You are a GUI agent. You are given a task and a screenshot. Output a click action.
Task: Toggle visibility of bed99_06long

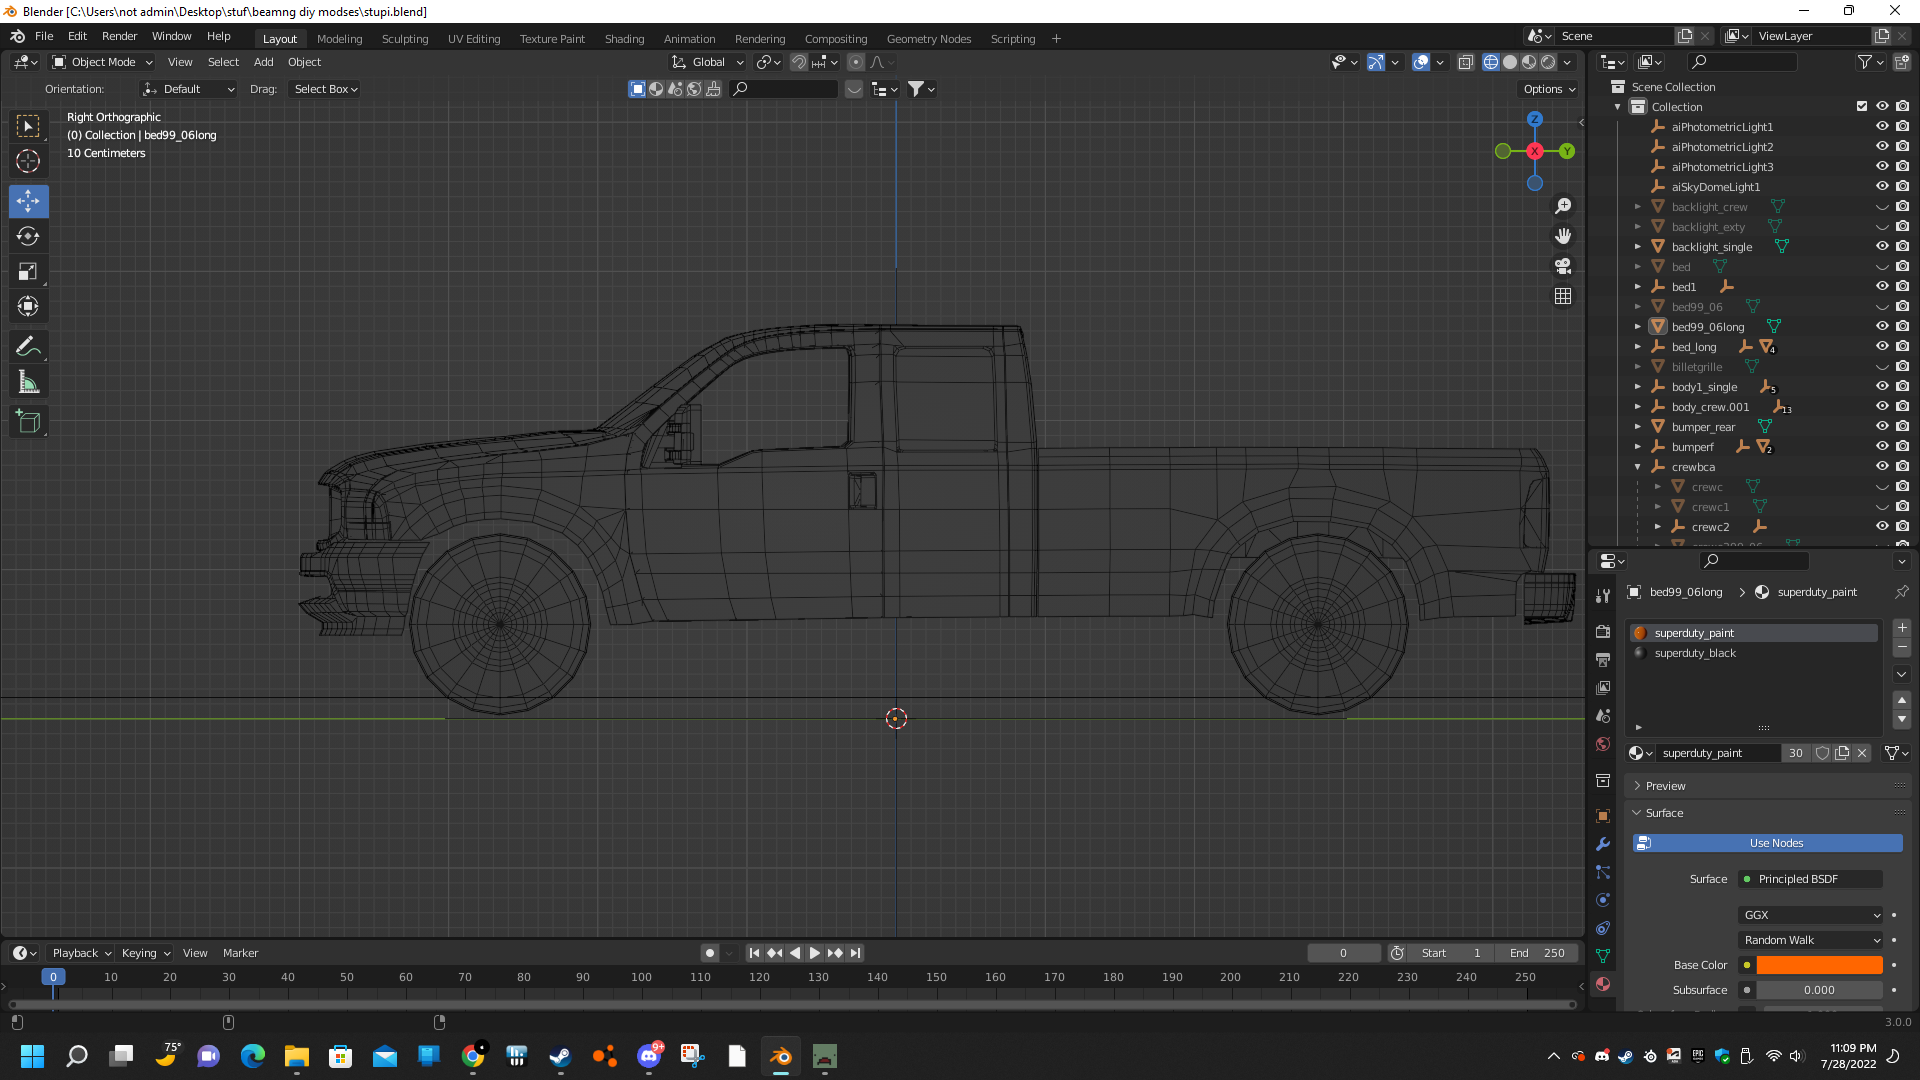point(1881,326)
